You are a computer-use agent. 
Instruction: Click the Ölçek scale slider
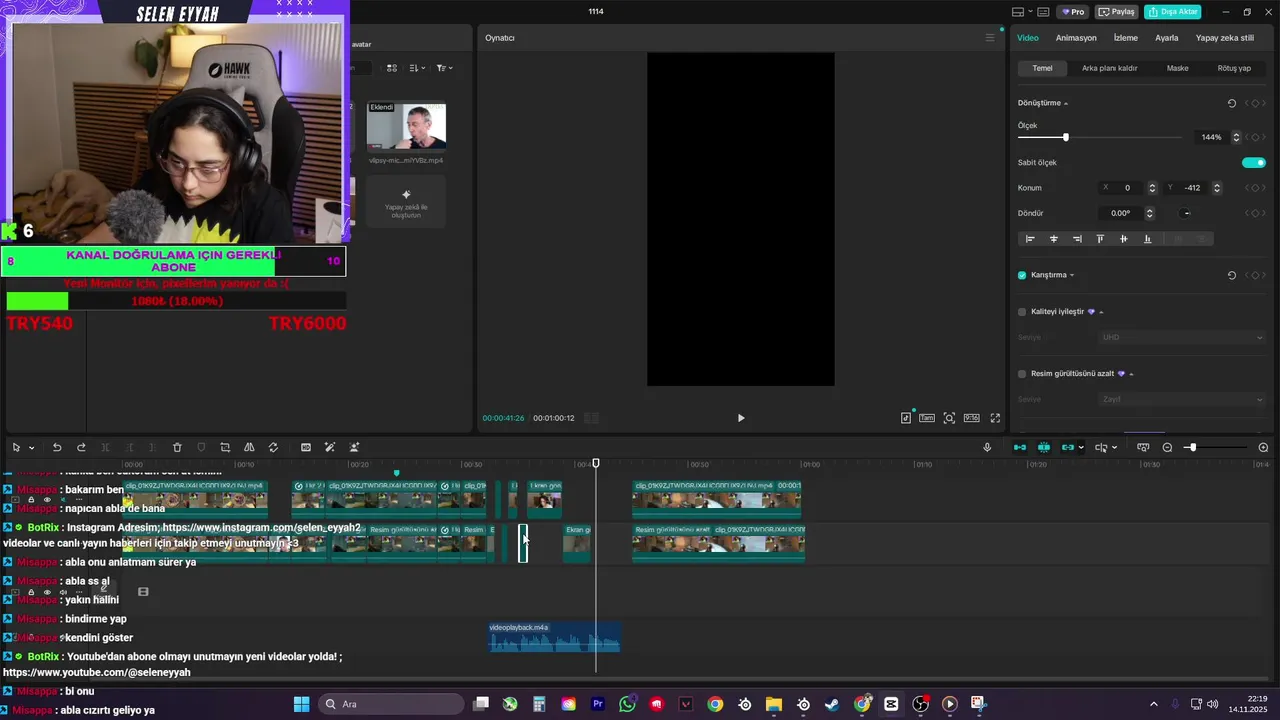[1099, 137]
